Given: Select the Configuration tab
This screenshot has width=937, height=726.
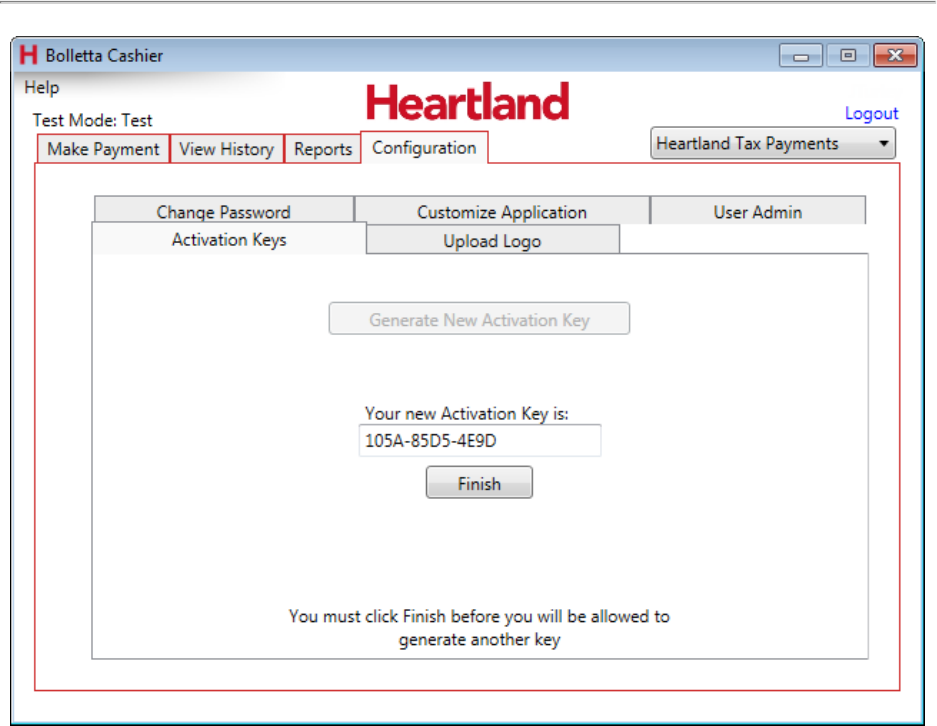Looking at the screenshot, I should point(424,148).
